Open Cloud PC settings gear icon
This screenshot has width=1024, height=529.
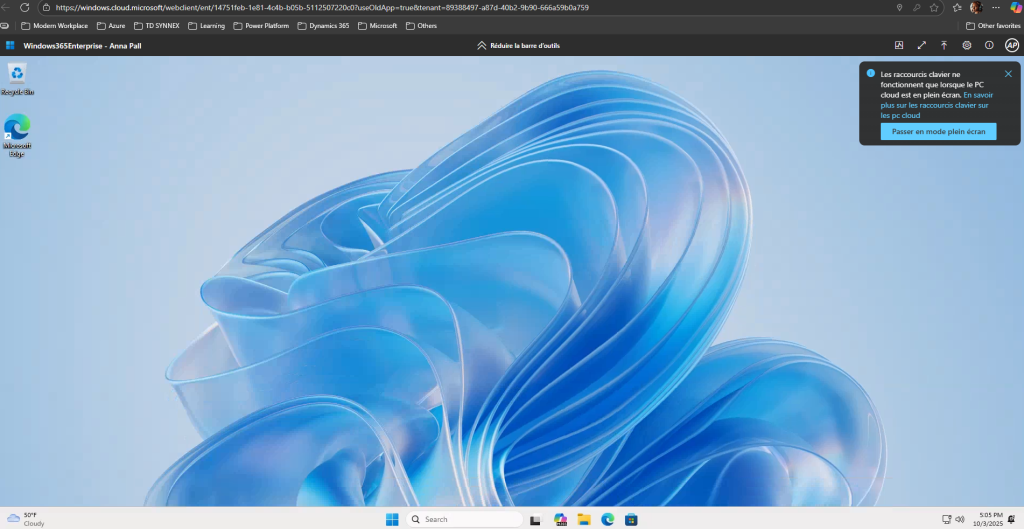[967, 45]
